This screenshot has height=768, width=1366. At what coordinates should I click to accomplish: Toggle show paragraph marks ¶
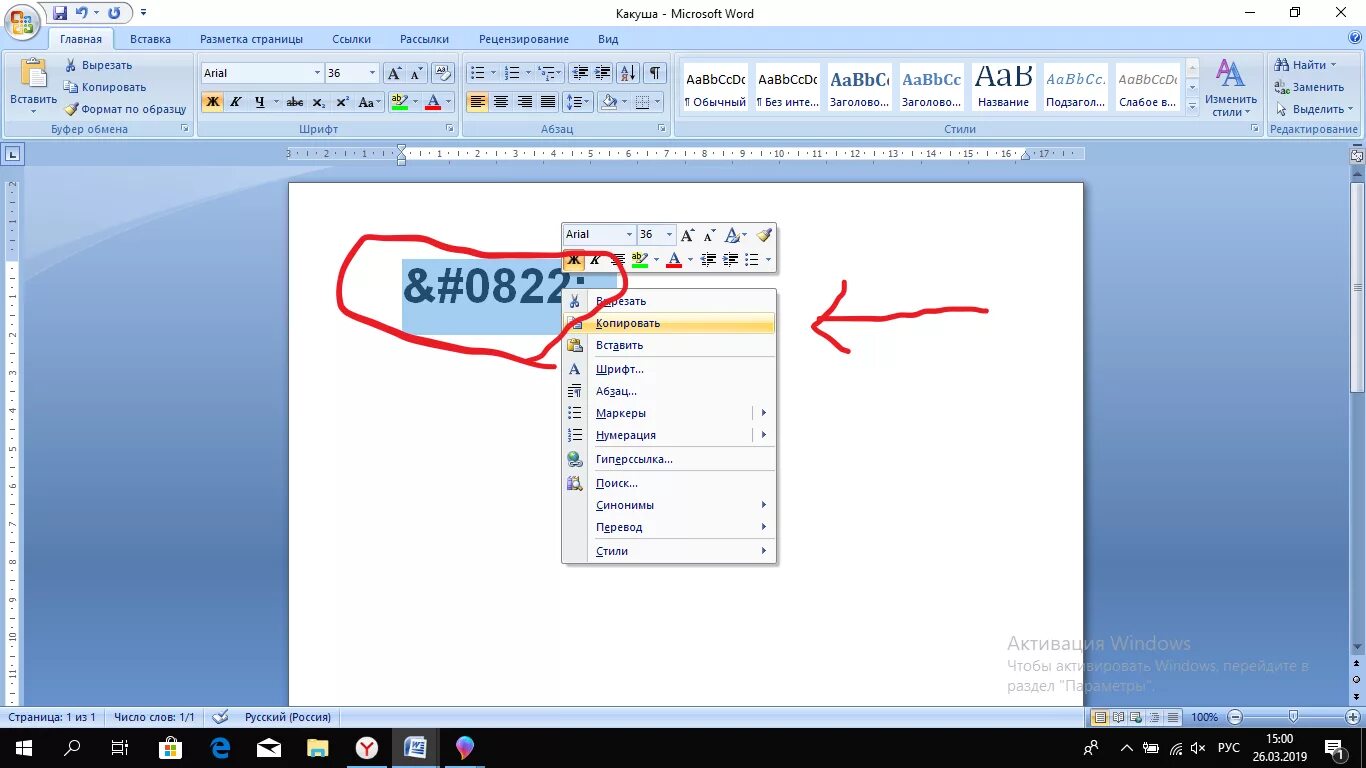(x=655, y=73)
